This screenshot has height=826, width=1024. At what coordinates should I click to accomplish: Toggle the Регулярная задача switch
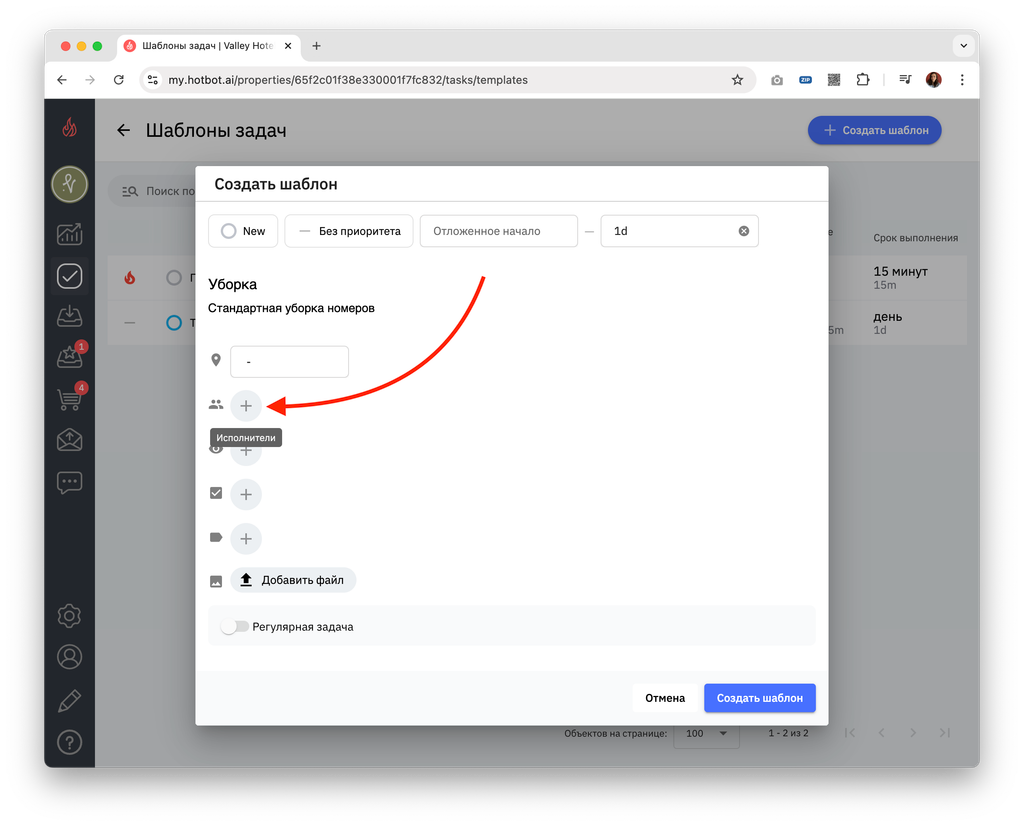(x=234, y=627)
